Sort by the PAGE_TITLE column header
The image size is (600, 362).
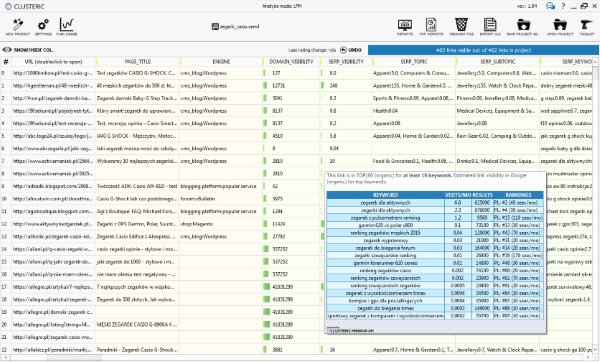(138, 62)
